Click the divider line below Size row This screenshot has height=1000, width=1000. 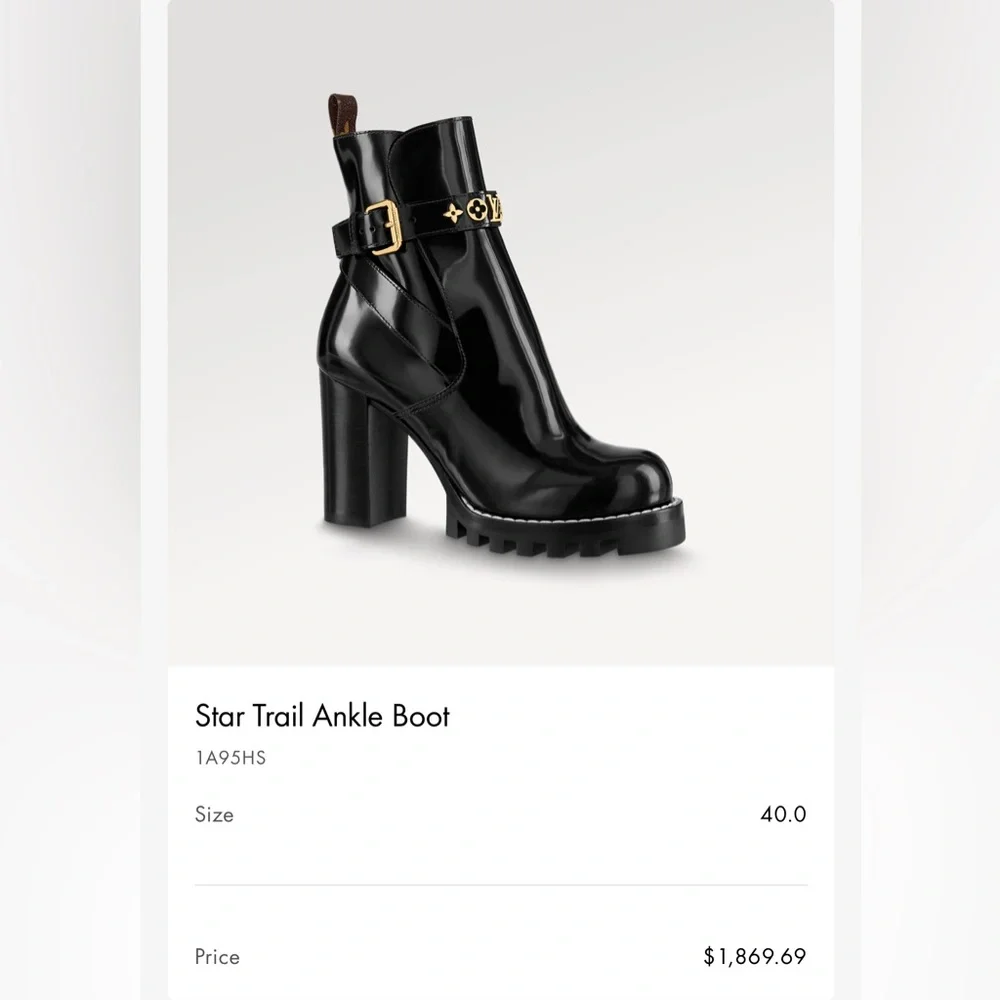coord(501,885)
